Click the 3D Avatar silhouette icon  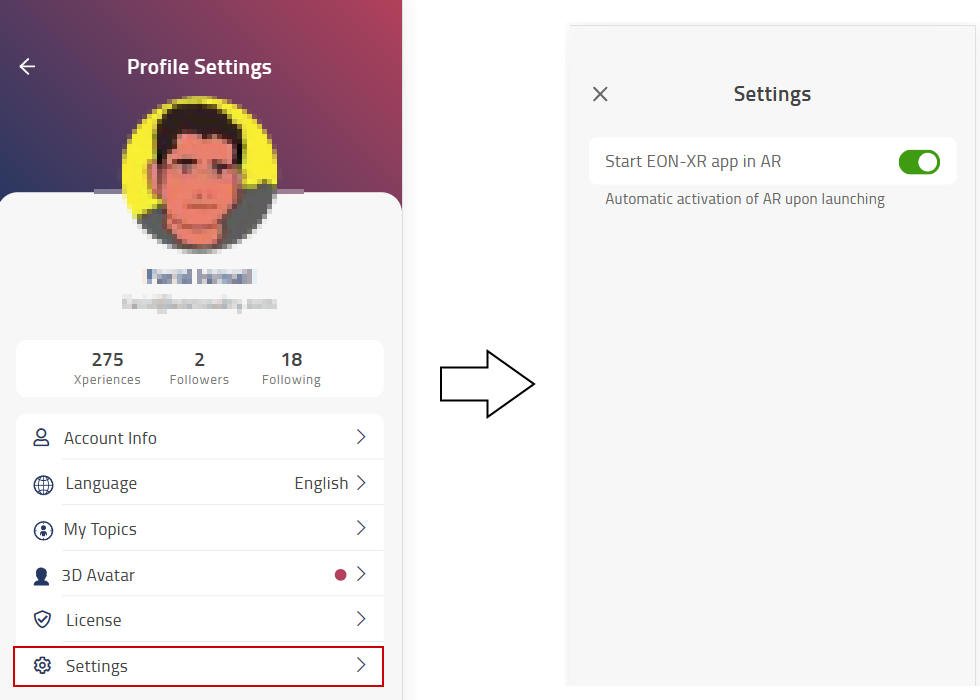(x=42, y=576)
